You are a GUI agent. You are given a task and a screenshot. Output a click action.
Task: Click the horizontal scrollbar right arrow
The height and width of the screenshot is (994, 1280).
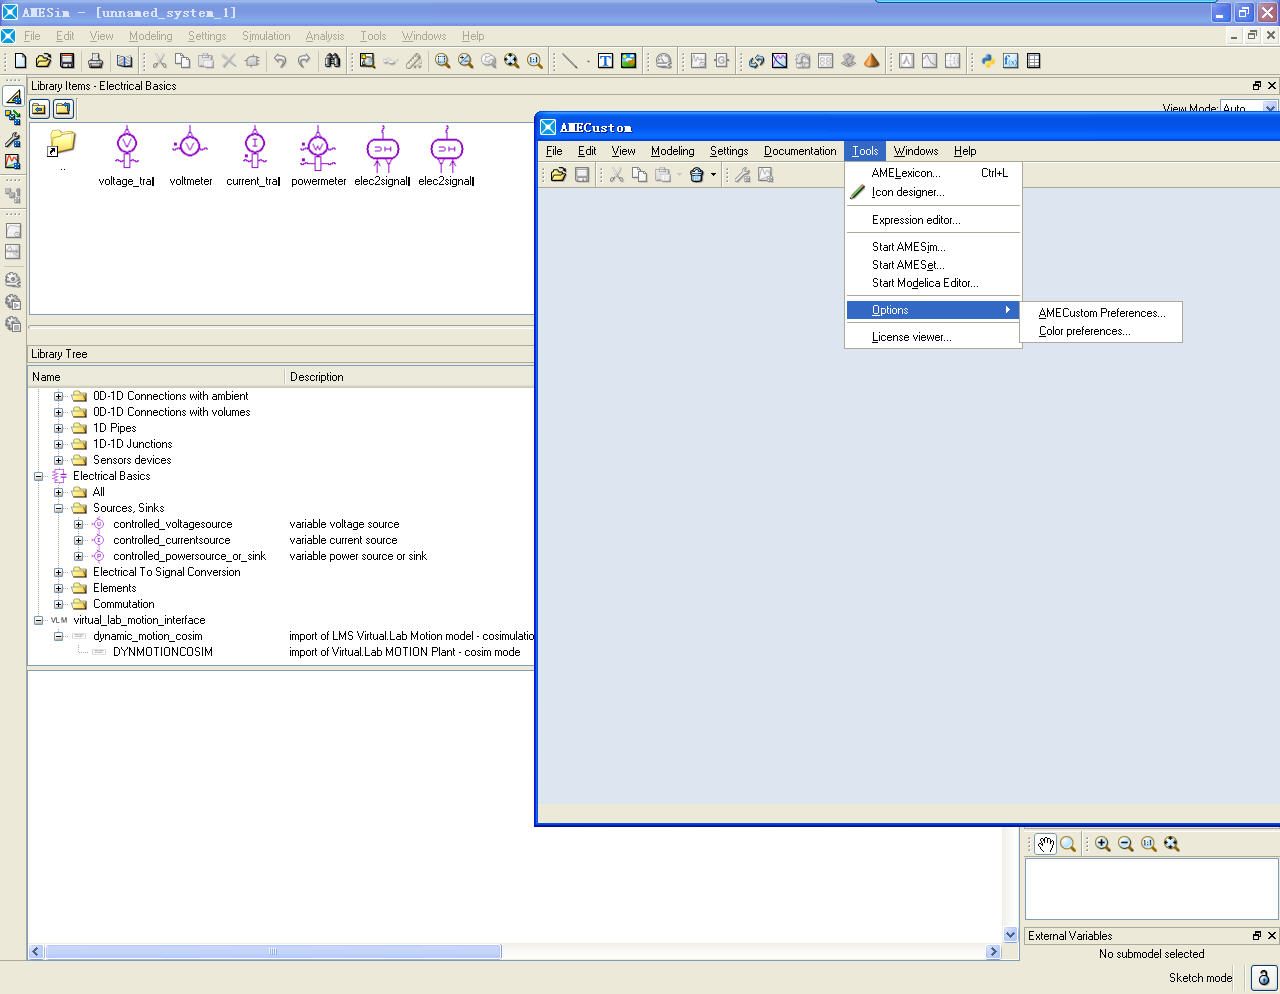tap(993, 952)
